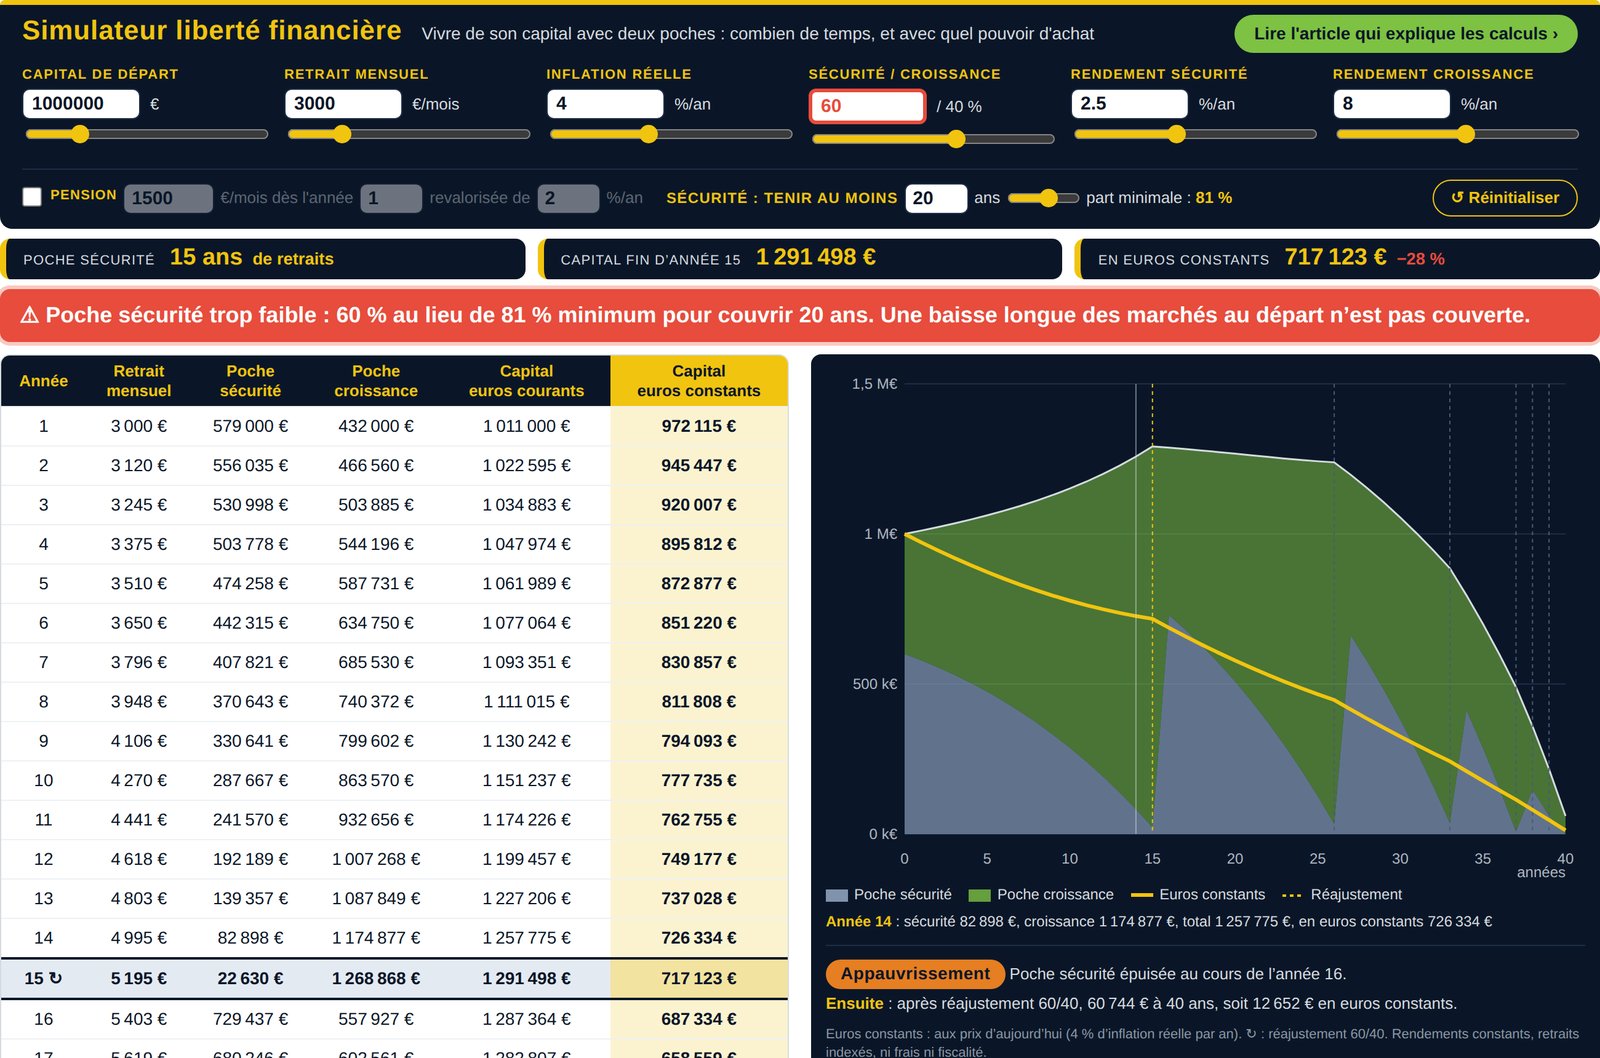Adjust the 'tenir au moins' years slider

[1043, 198]
